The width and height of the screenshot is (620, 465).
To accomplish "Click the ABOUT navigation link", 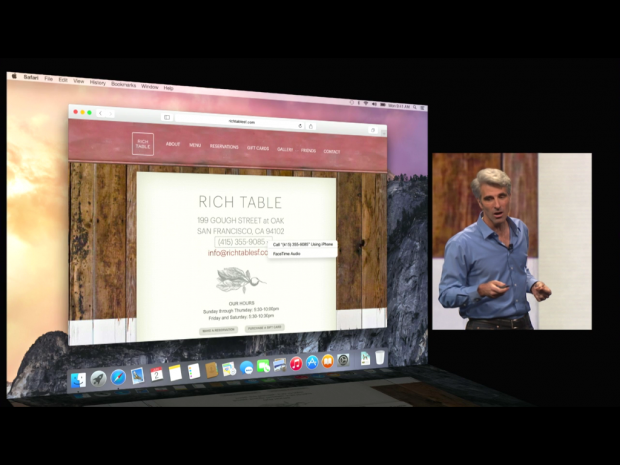I will point(173,144).
